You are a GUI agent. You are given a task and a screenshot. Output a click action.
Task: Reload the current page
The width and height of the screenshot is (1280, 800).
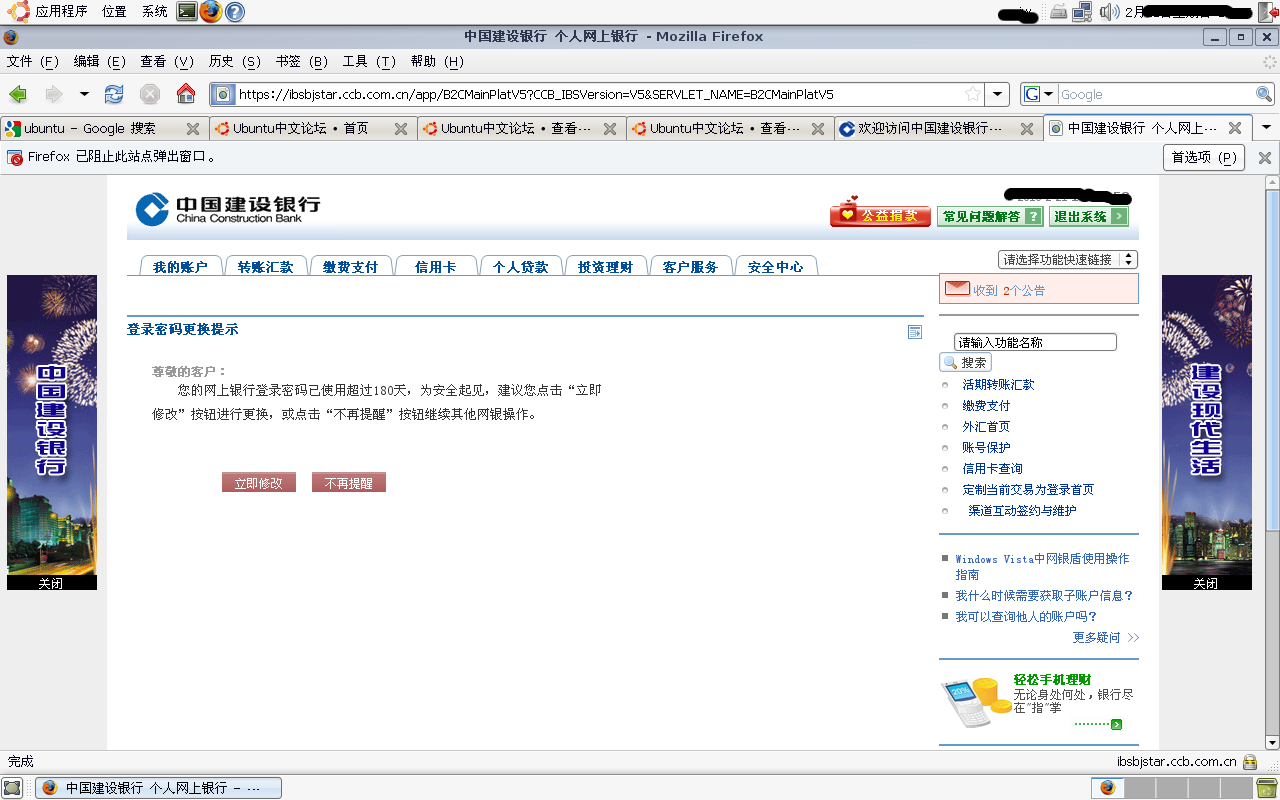click(x=114, y=94)
